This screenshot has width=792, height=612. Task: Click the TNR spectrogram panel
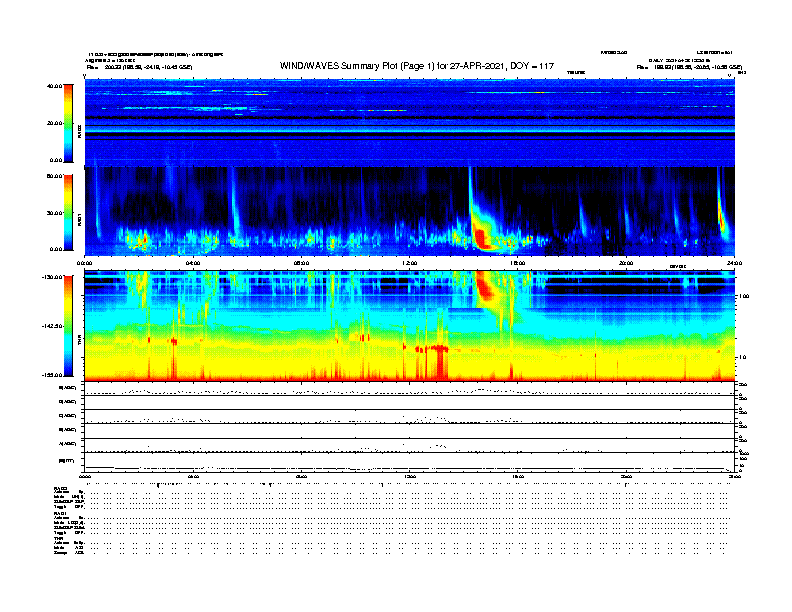(410, 326)
